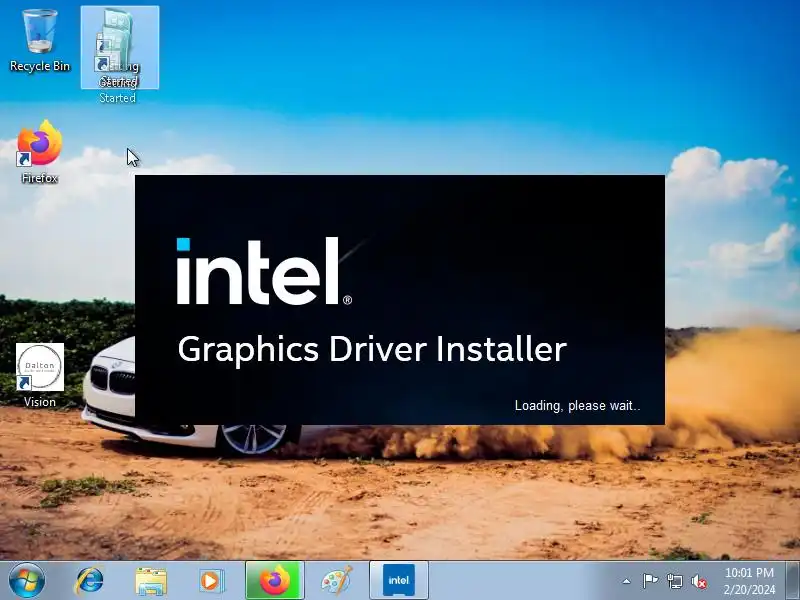Select the Dalton Vision desktop shortcut
800x600 pixels.
(x=40, y=375)
